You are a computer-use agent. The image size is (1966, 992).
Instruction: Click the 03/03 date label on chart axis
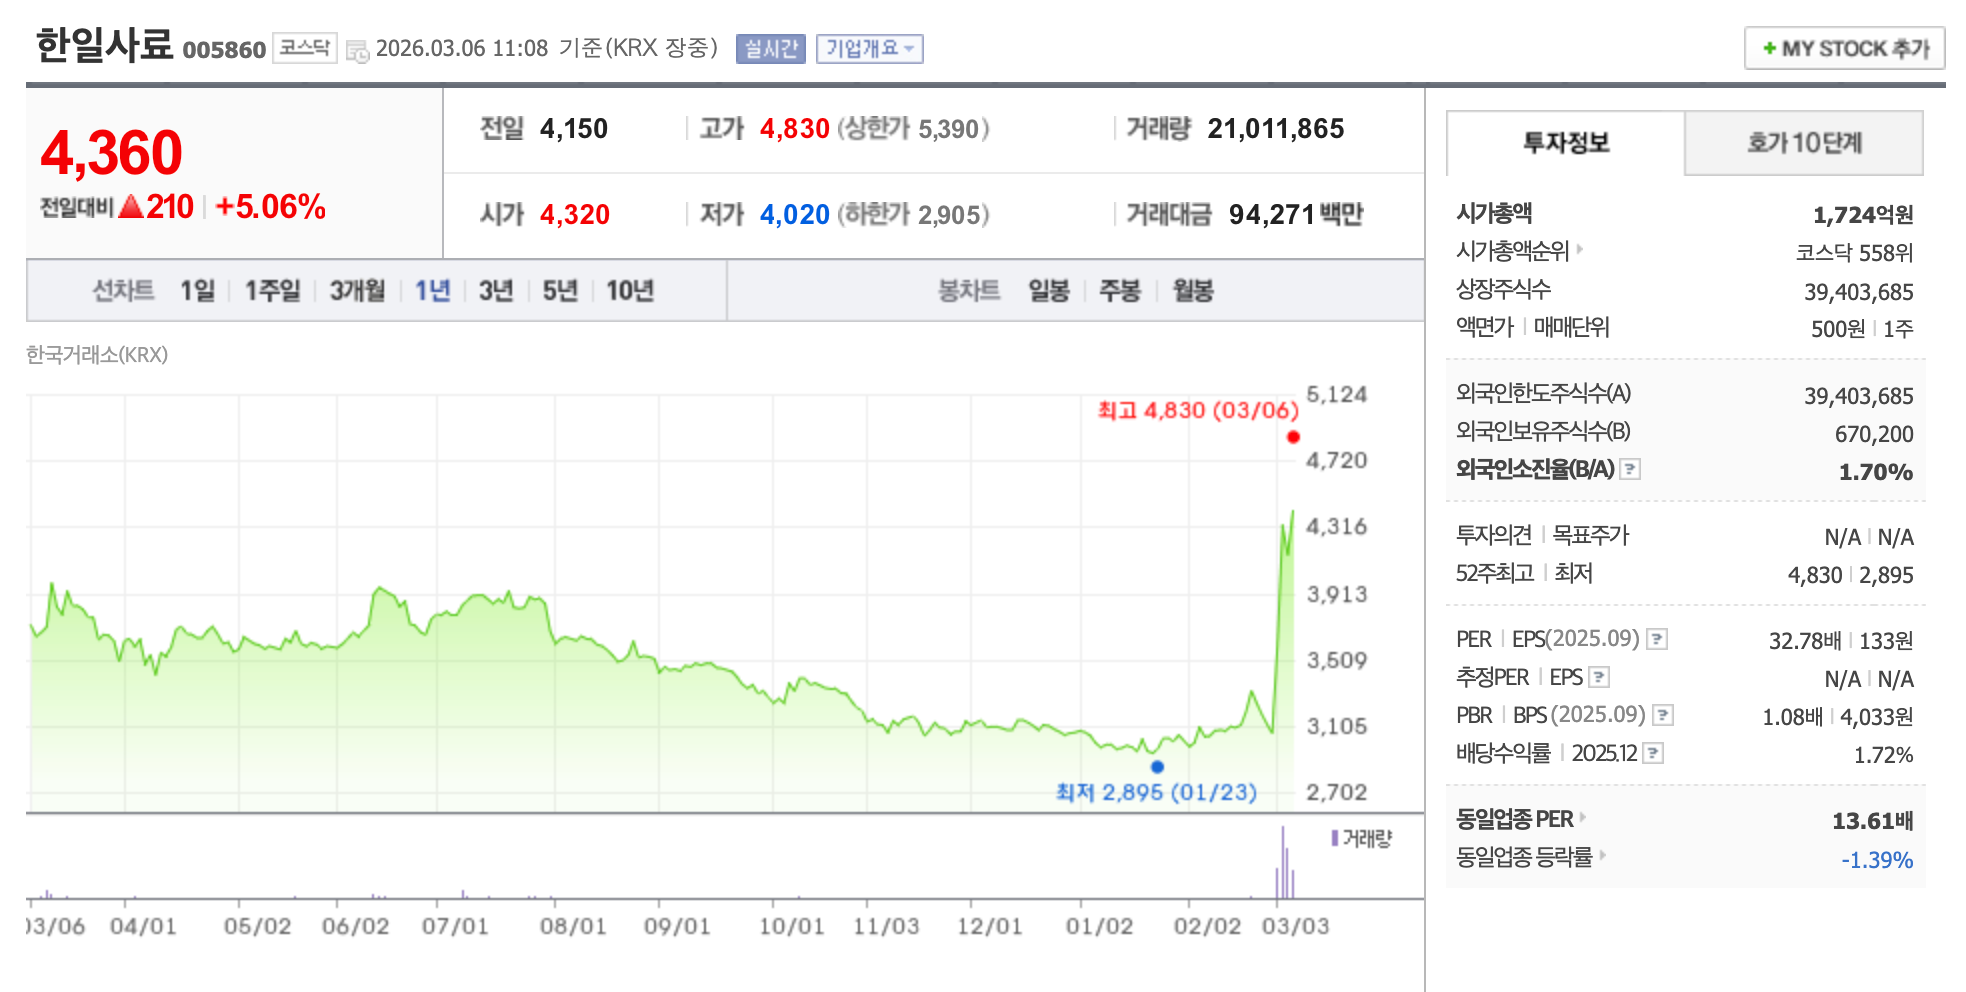[1295, 926]
